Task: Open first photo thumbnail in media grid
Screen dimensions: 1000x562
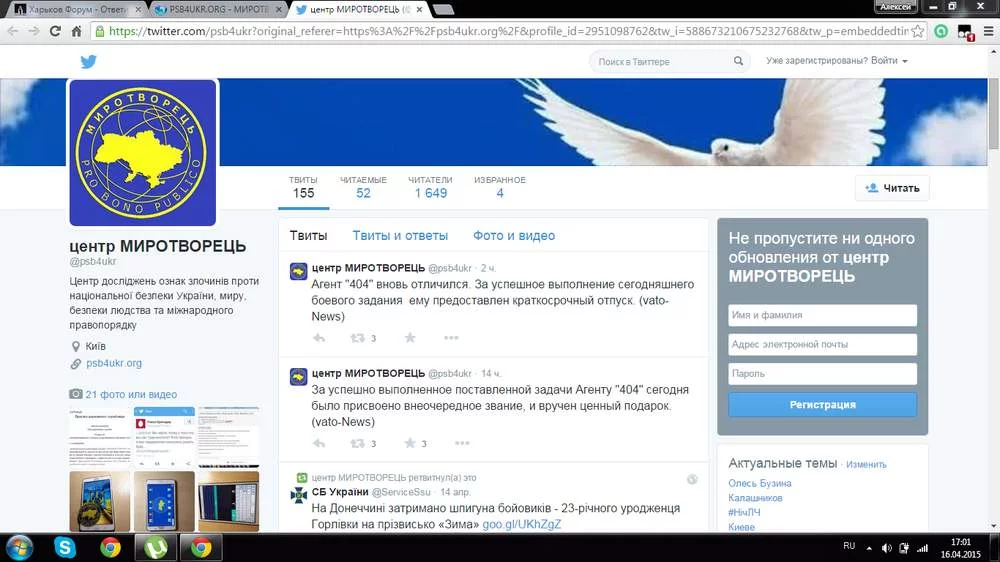Action: (x=99, y=436)
